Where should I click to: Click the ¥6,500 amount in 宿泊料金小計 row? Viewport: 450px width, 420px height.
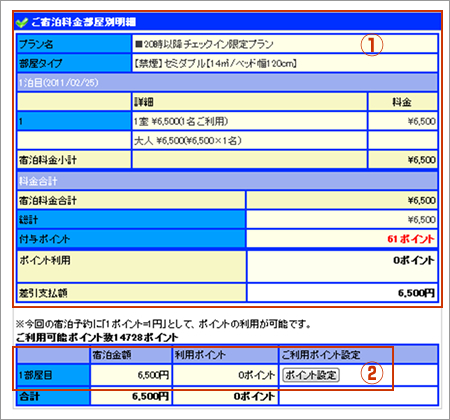(x=421, y=160)
